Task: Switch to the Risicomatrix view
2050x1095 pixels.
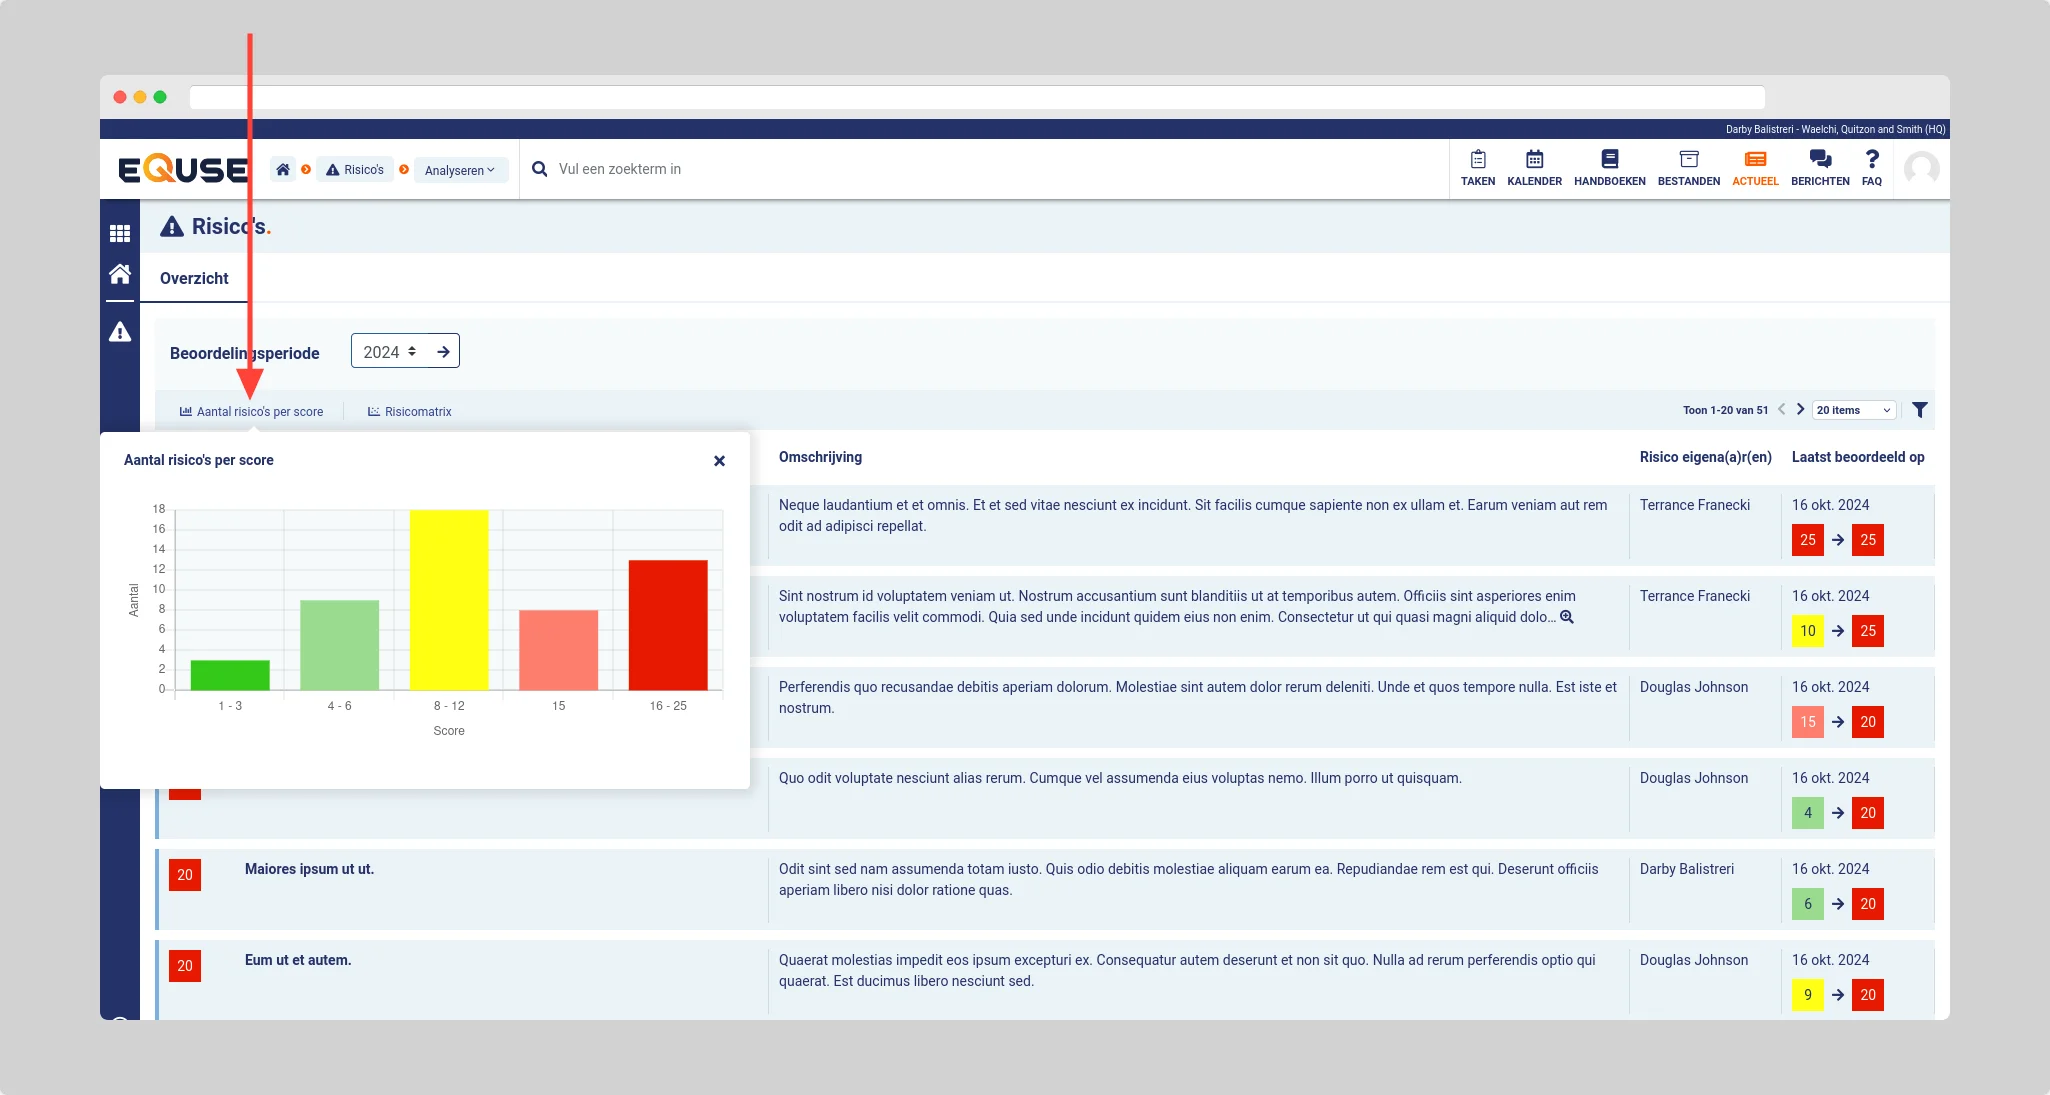Action: click(410, 412)
